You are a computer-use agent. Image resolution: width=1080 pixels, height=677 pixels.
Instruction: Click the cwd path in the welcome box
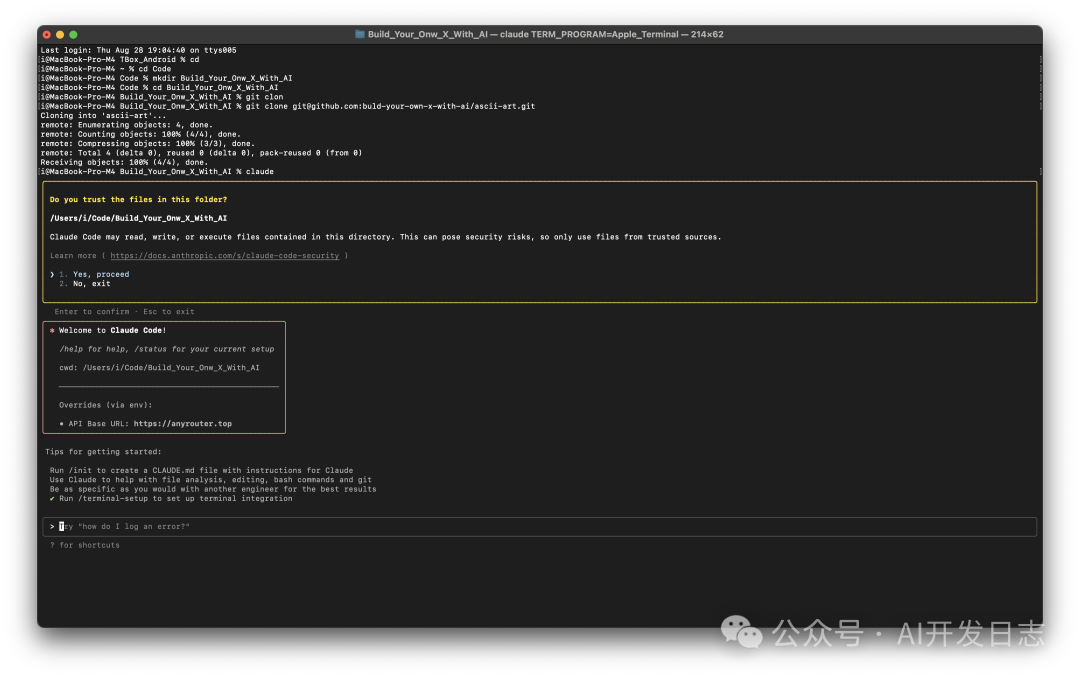(159, 368)
